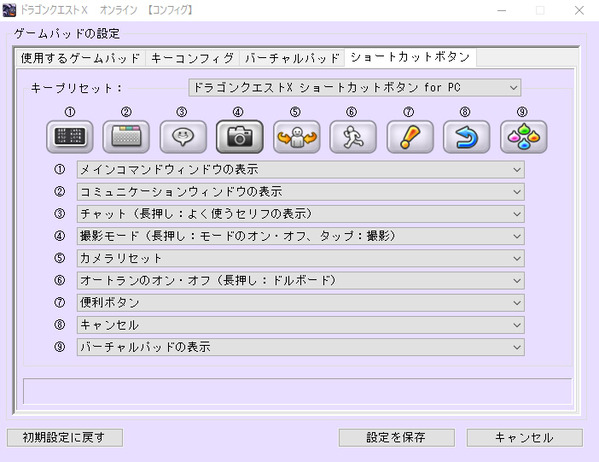The image size is (599, 462).
Task: Expand the 便利ボタン dropdown
Action: tap(301, 303)
